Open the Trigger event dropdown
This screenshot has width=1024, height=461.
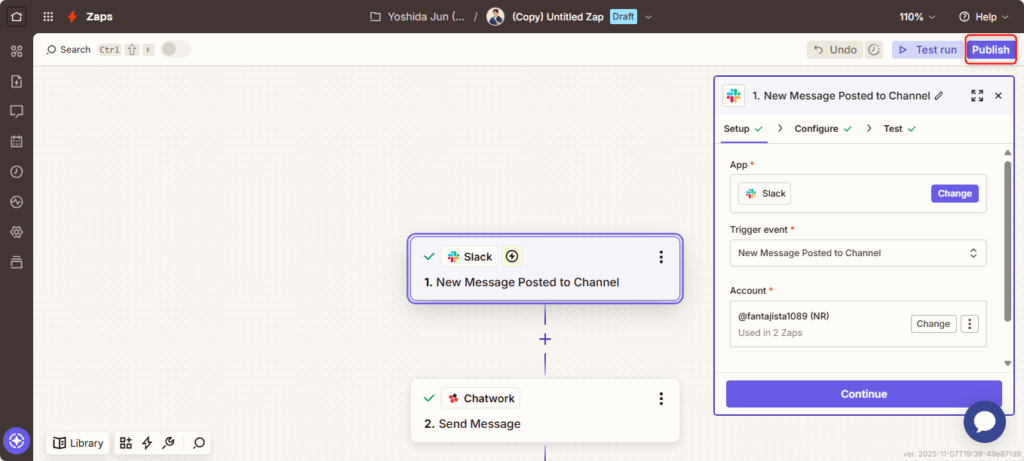[858, 253]
